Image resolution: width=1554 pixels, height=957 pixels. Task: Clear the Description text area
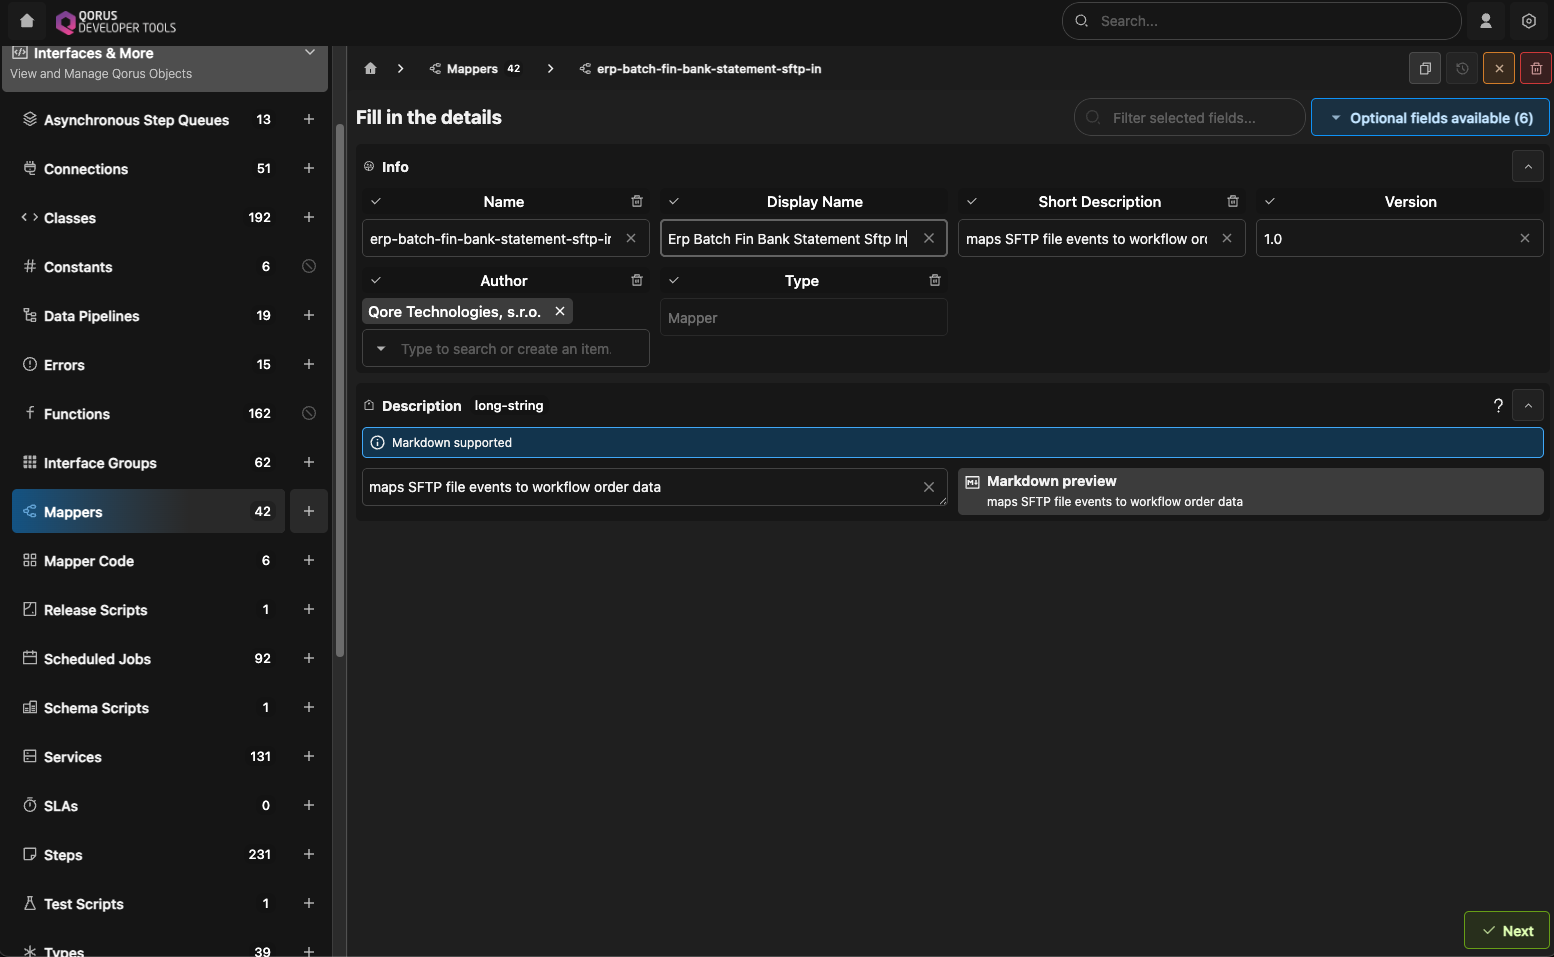click(x=929, y=487)
